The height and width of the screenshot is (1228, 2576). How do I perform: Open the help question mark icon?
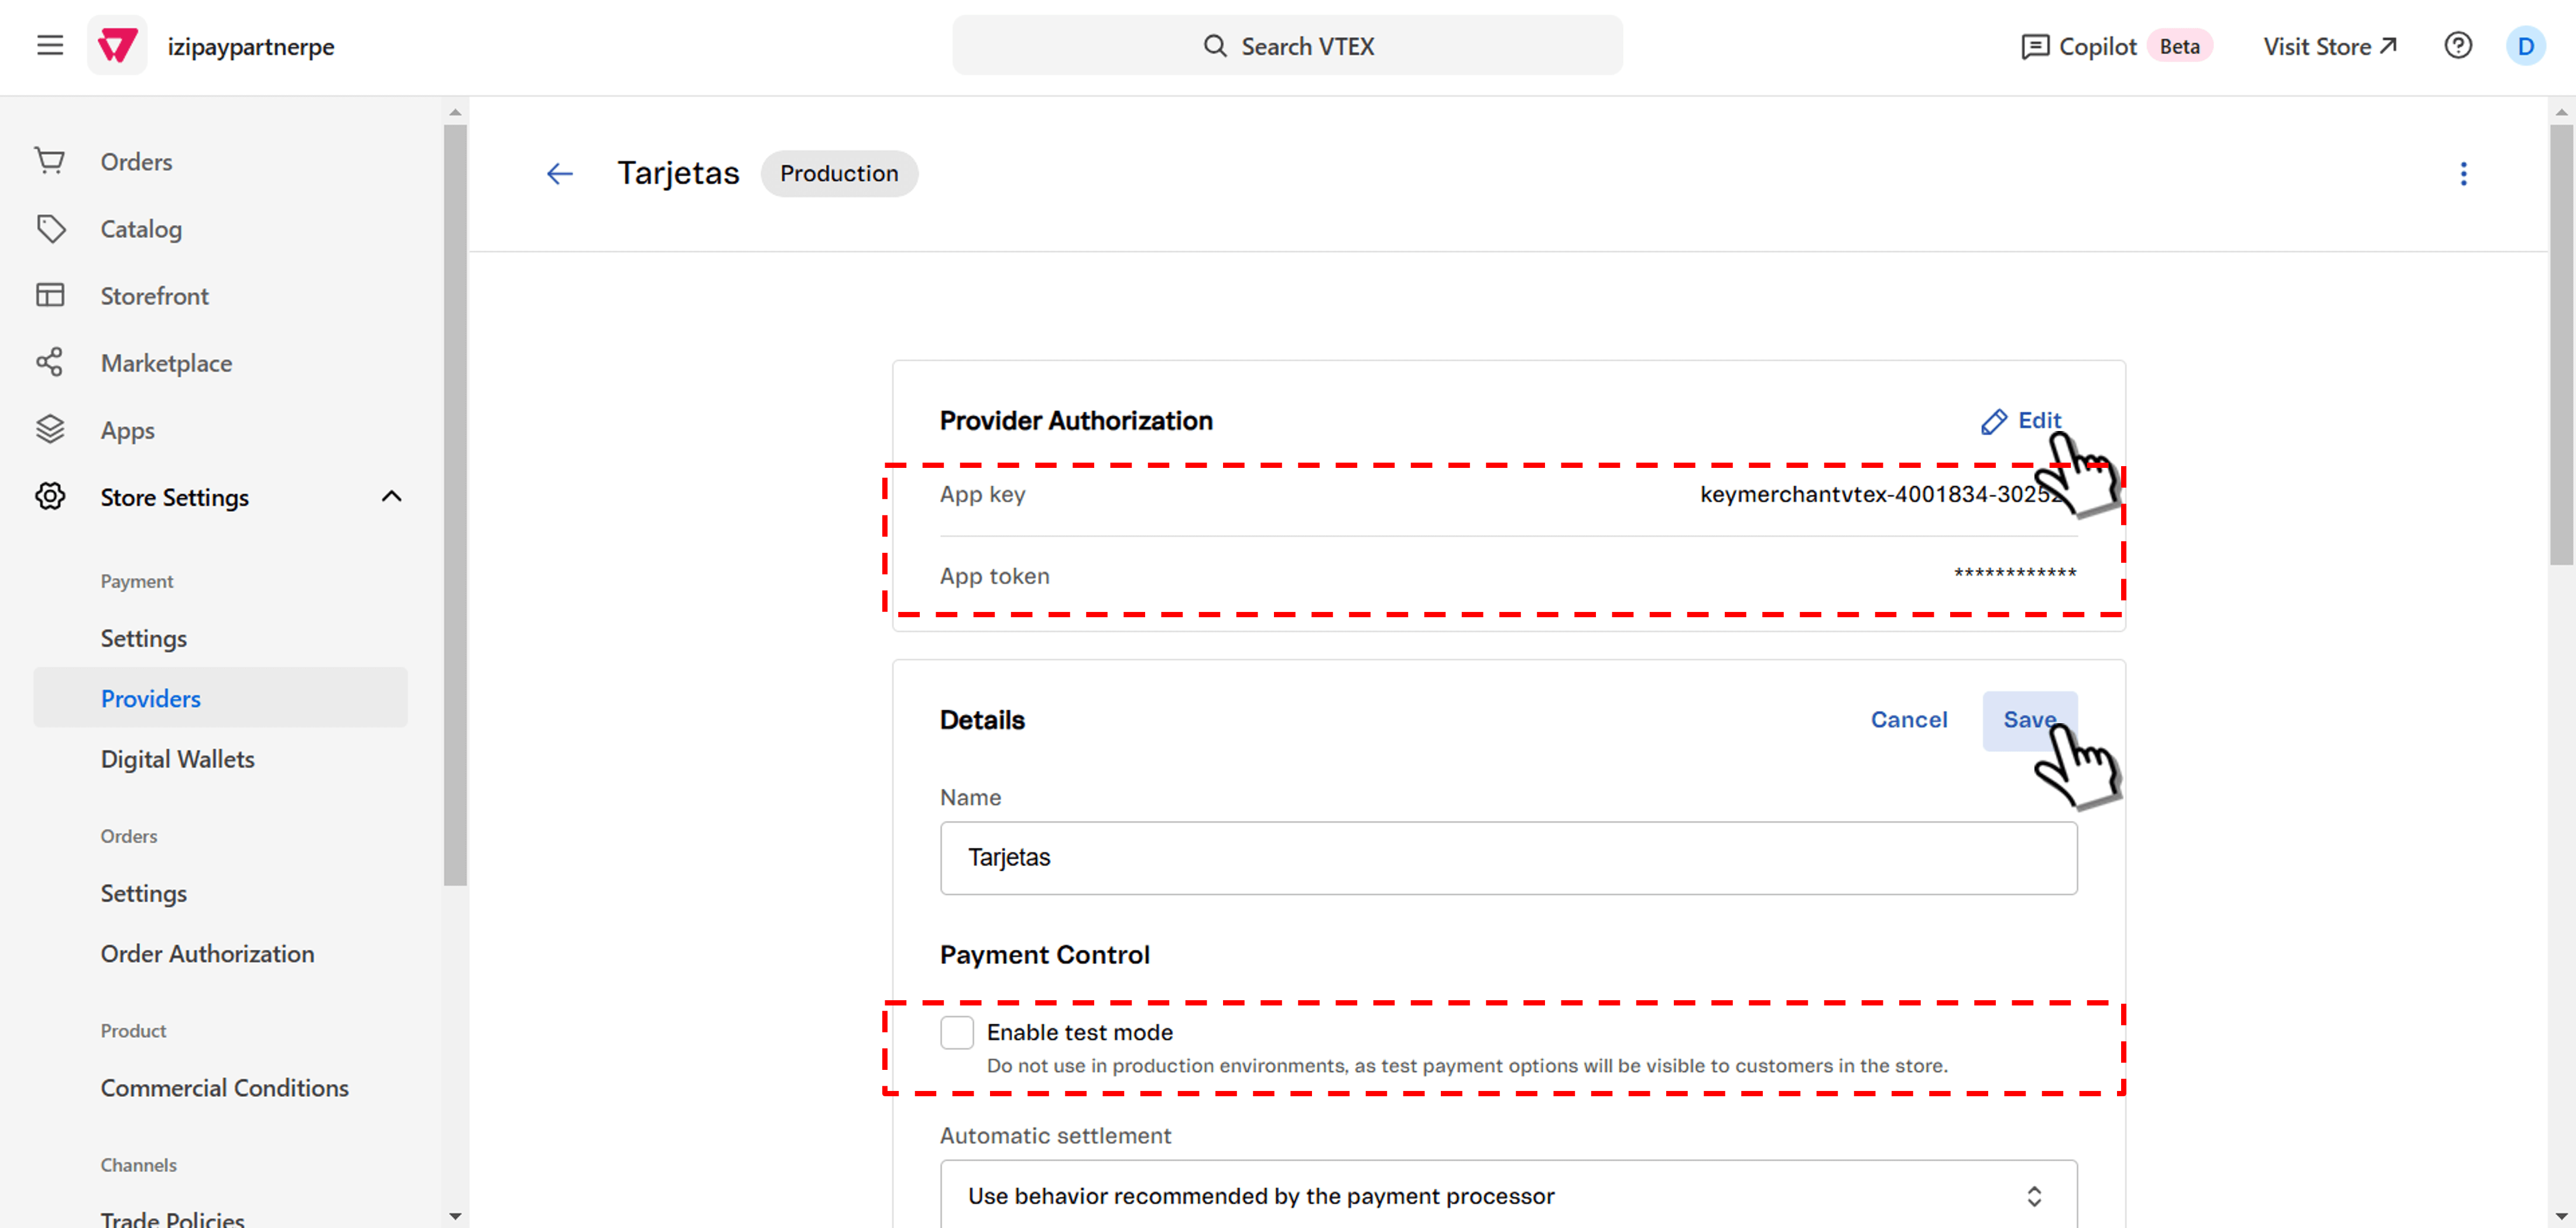pos(2457,45)
